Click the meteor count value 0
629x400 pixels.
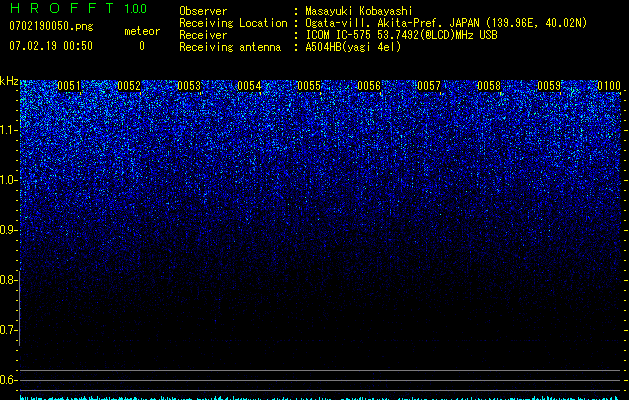[142, 46]
